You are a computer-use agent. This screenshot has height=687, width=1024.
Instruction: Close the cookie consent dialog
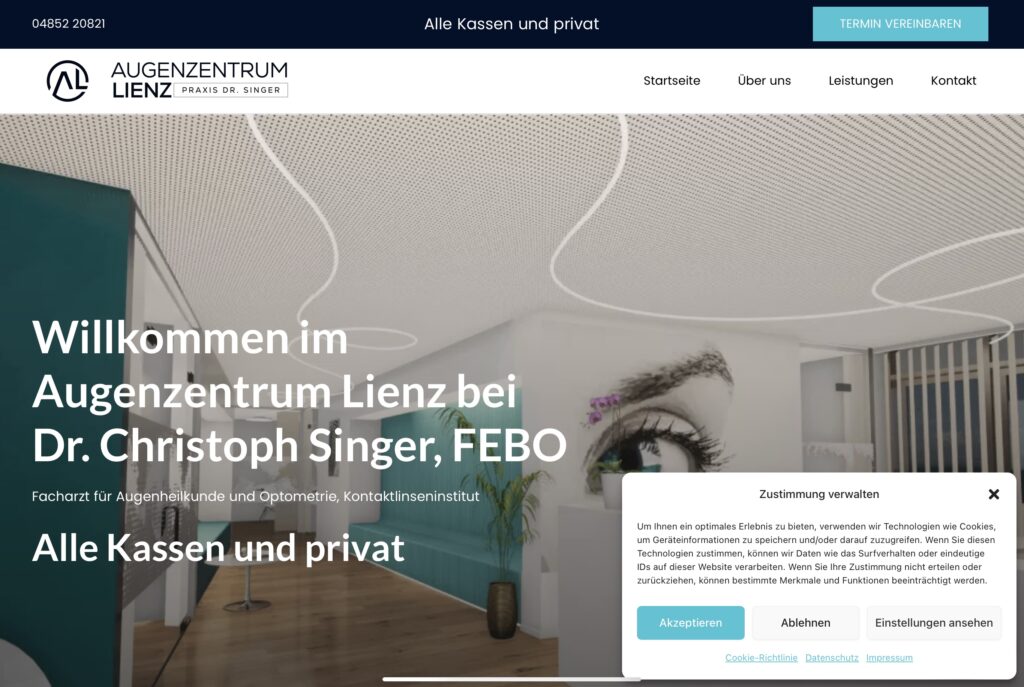coord(993,494)
